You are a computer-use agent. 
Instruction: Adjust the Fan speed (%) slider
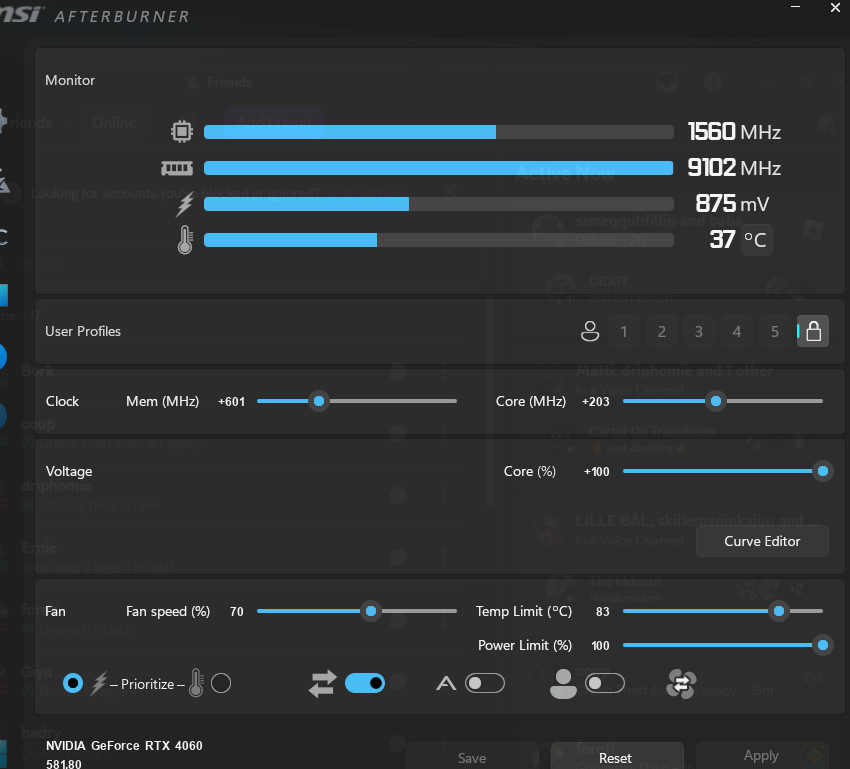pos(371,611)
